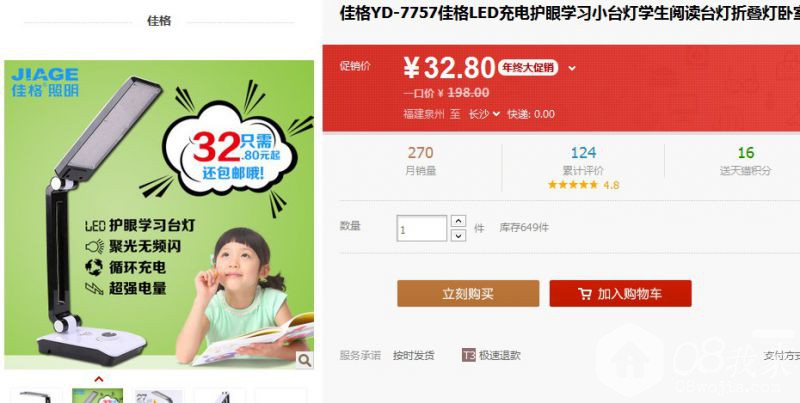Image resolution: width=800 pixels, height=403 pixels.
Task: Expand the 年终大促销 promotion dropdown arrow
Action: (x=572, y=68)
